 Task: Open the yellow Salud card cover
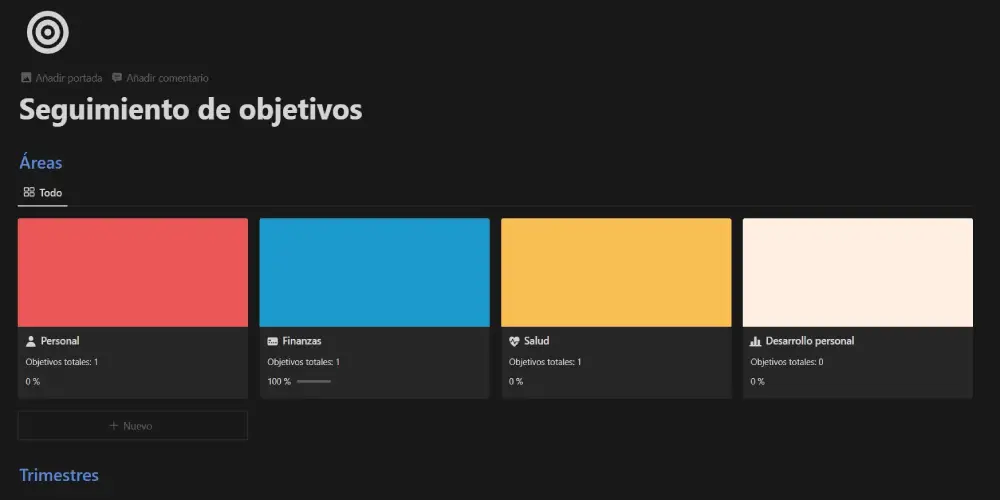(616, 272)
